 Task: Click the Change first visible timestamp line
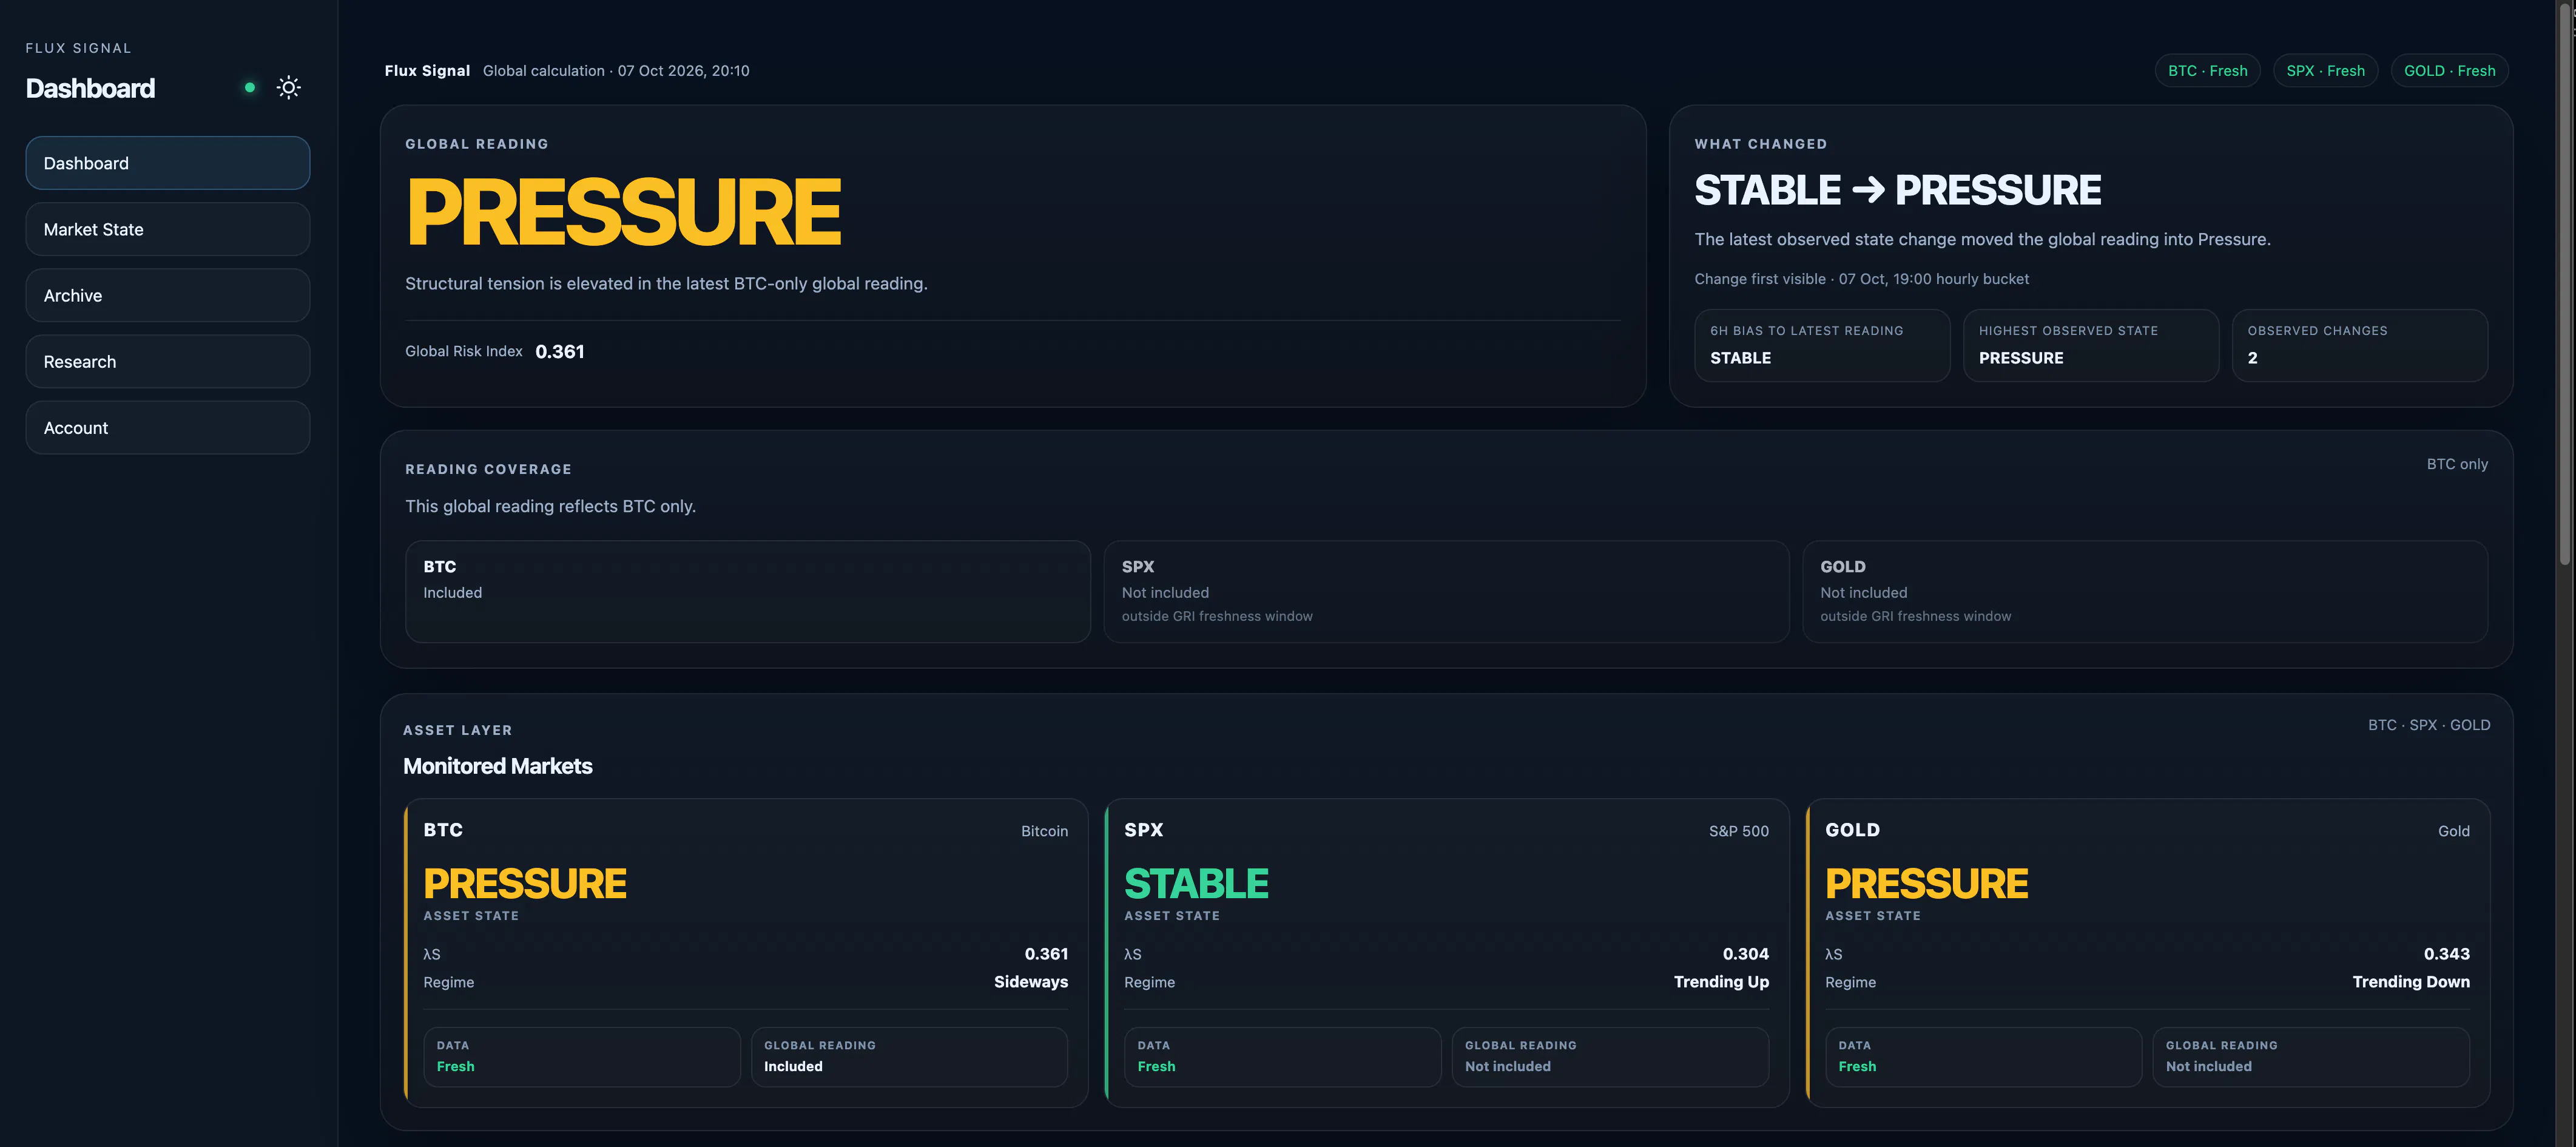click(1861, 279)
